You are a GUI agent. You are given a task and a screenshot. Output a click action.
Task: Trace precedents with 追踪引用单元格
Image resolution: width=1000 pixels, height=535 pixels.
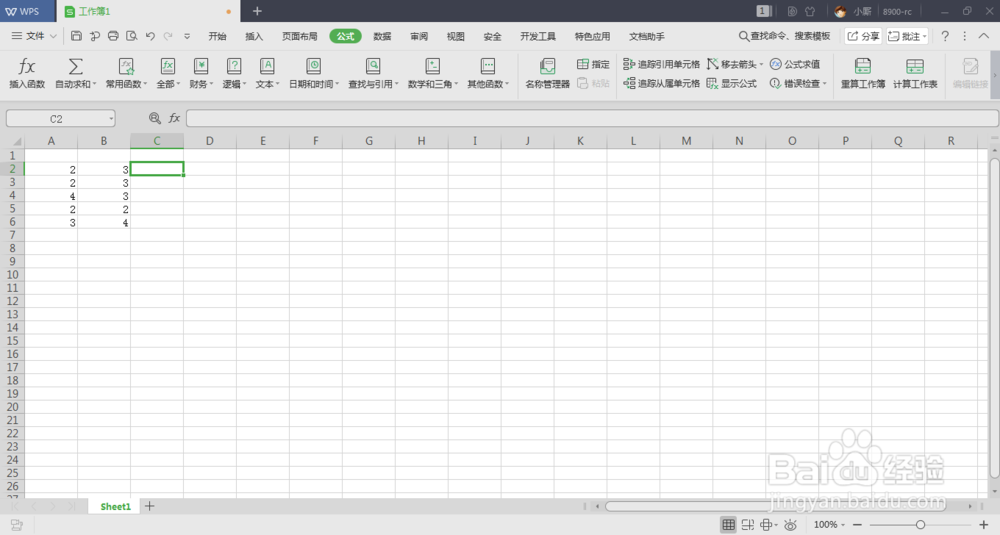tap(661, 64)
